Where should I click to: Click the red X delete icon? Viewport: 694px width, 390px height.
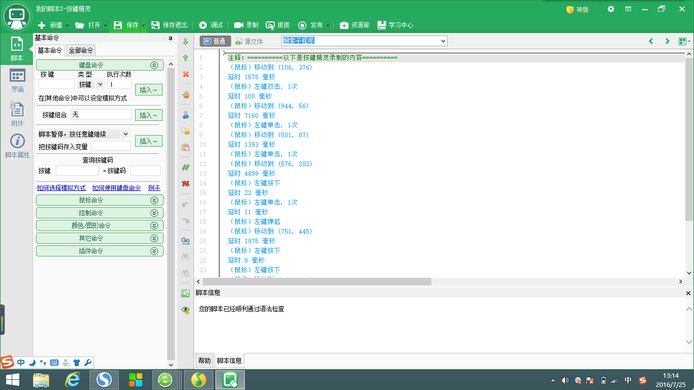pos(185,74)
